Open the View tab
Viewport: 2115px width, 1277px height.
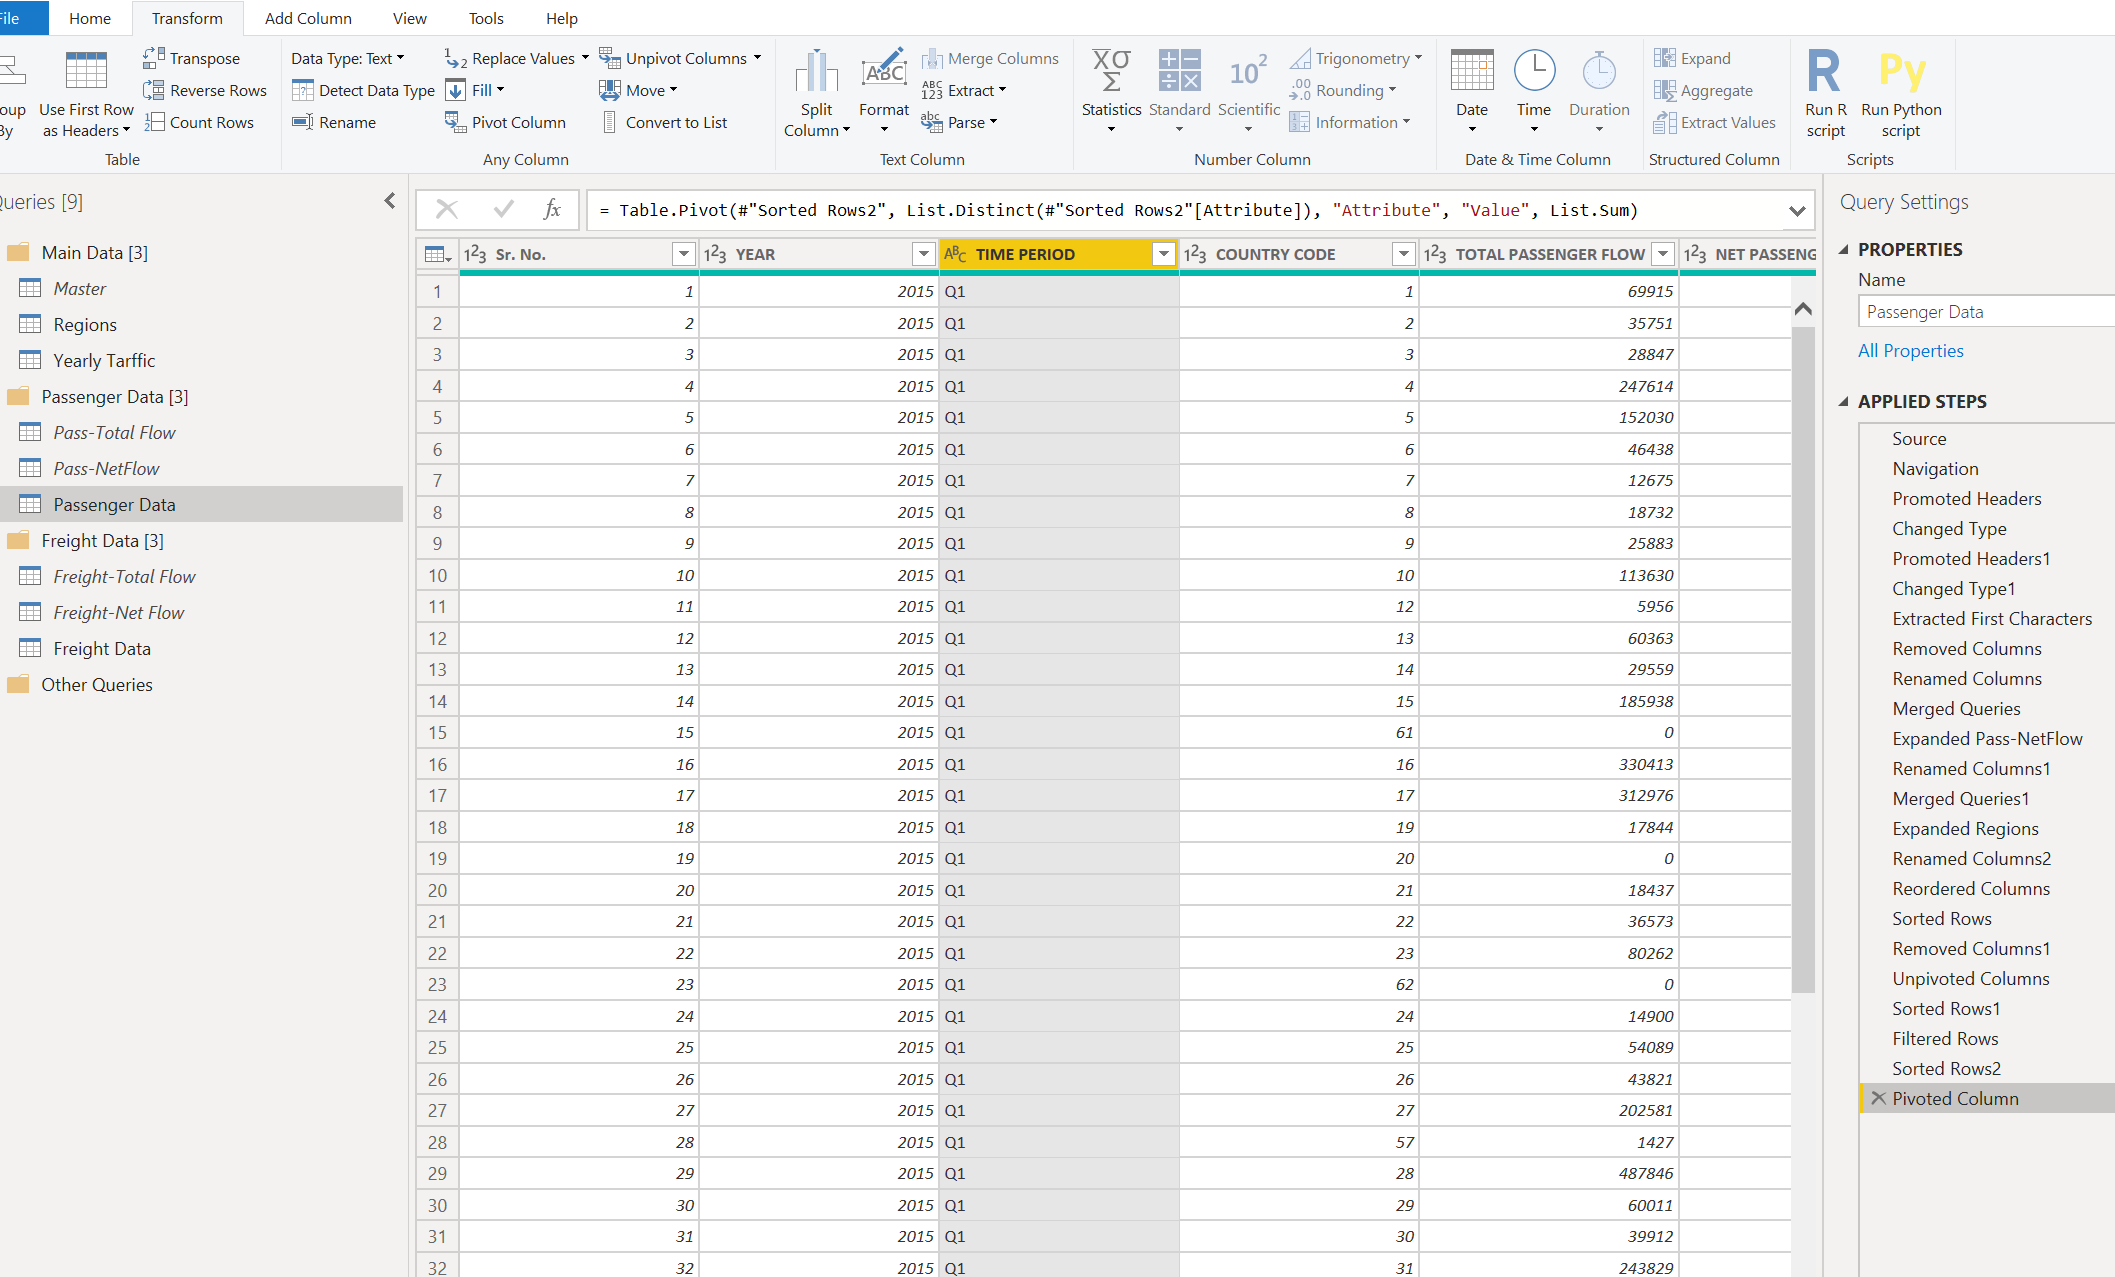pyautogui.click(x=409, y=18)
